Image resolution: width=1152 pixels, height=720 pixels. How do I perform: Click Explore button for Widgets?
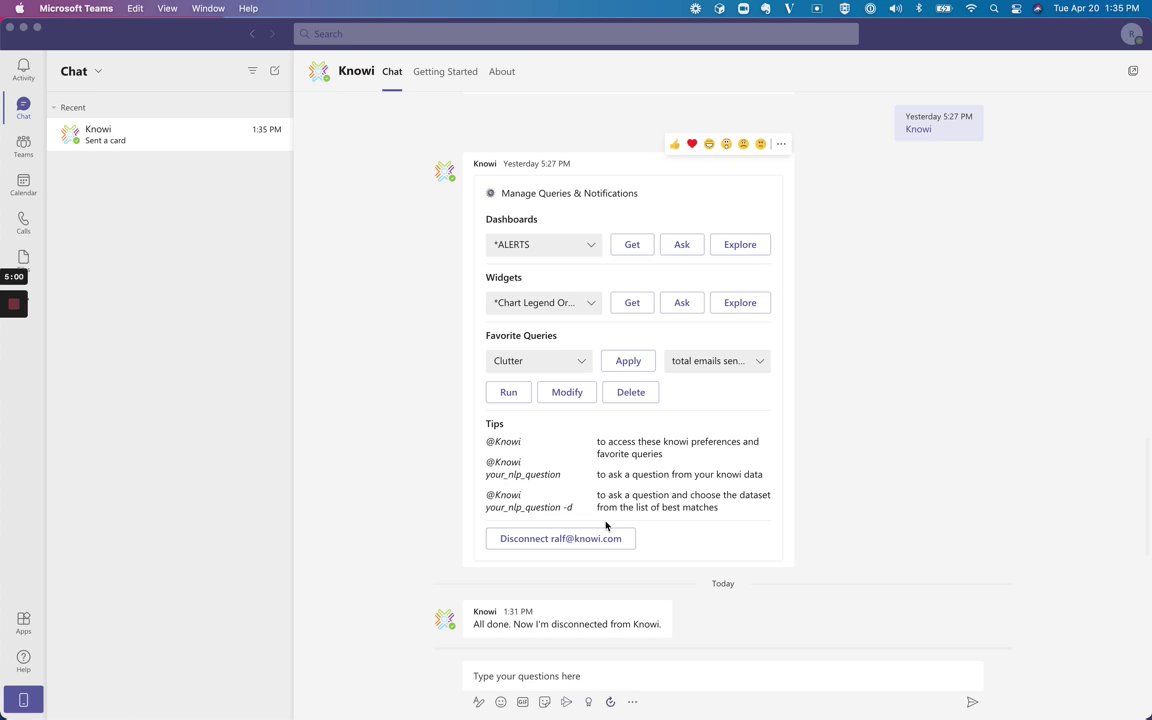pos(740,303)
